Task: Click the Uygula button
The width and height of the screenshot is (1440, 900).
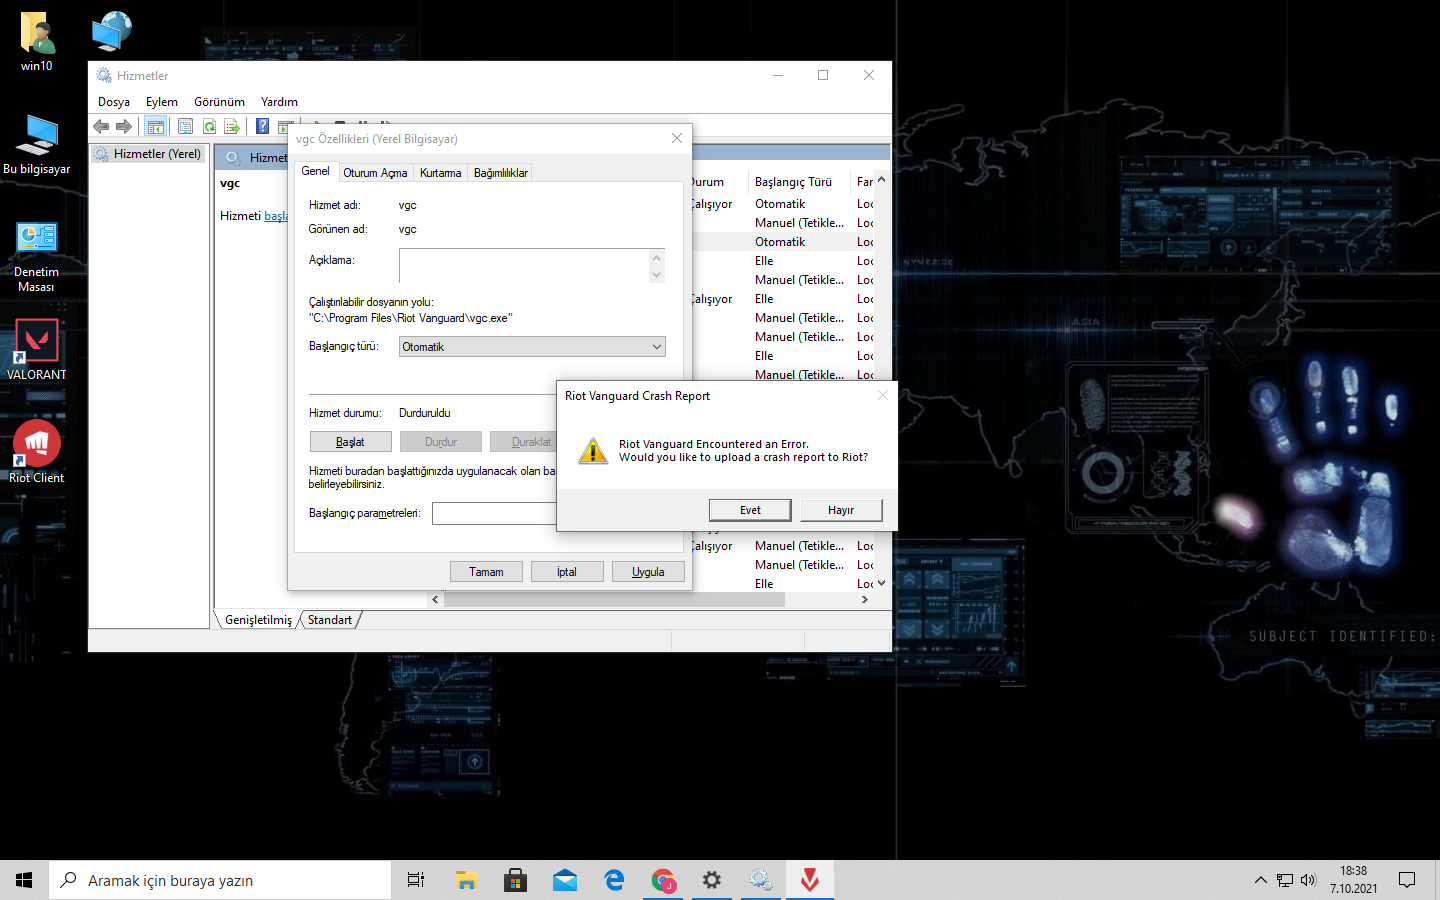Action: click(x=648, y=572)
